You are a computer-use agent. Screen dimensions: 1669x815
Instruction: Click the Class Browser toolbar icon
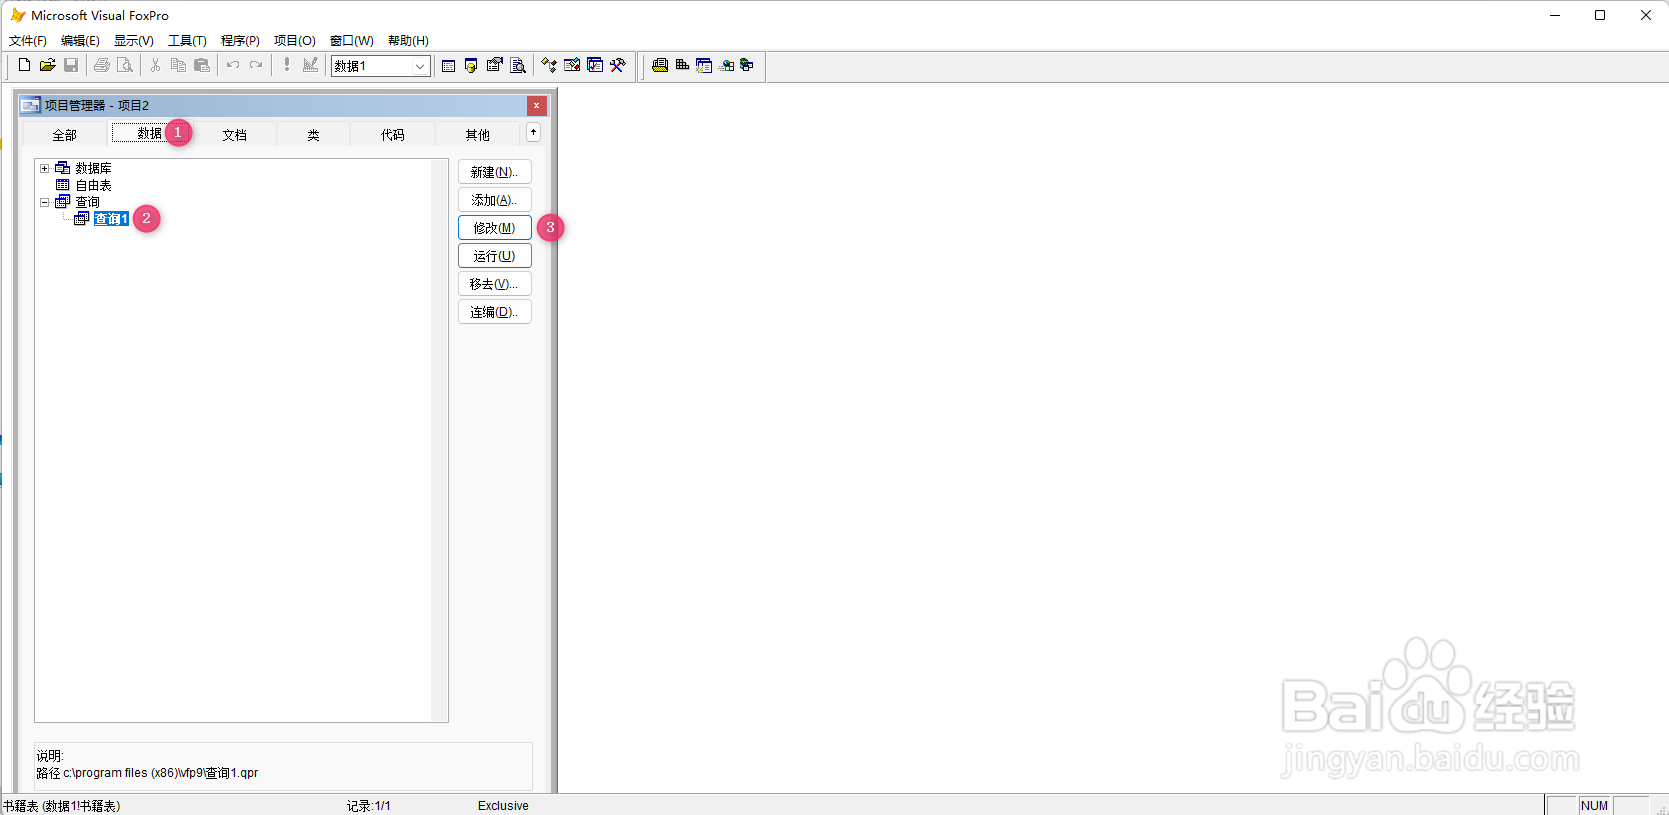549,65
